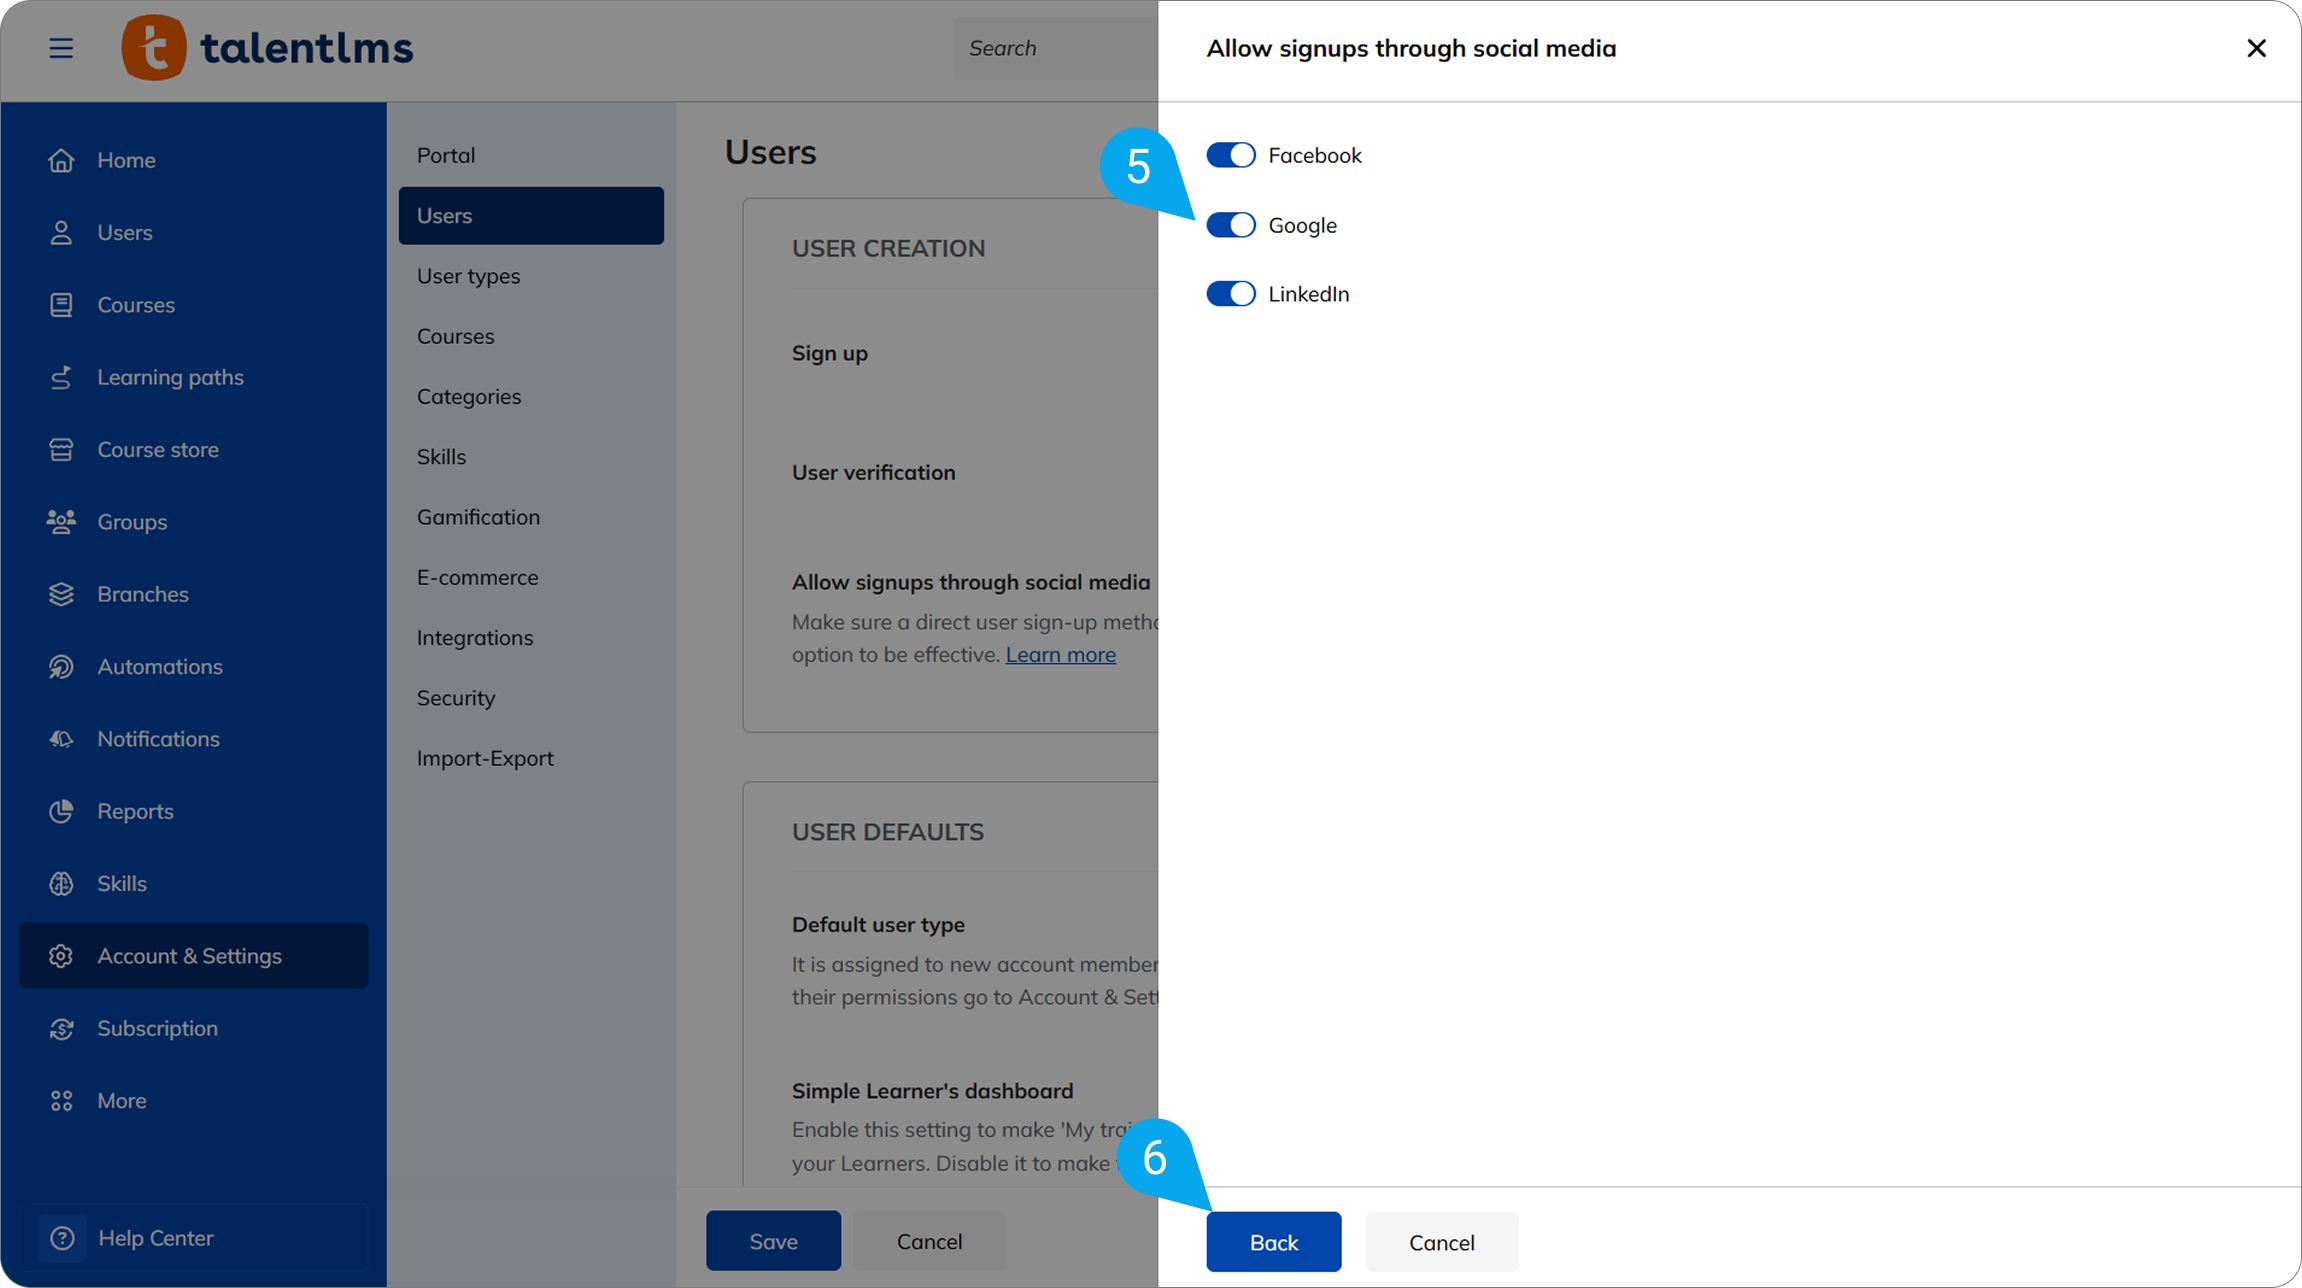Click the Reports pie chart icon
Viewport: 2302px width, 1288px height.
(61, 811)
